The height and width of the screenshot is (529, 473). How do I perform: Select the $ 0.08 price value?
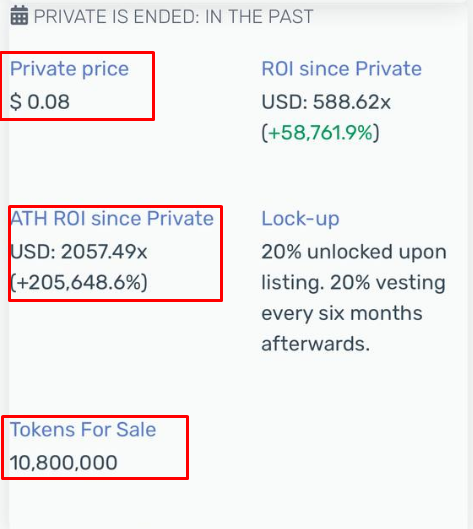click(x=40, y=102)
